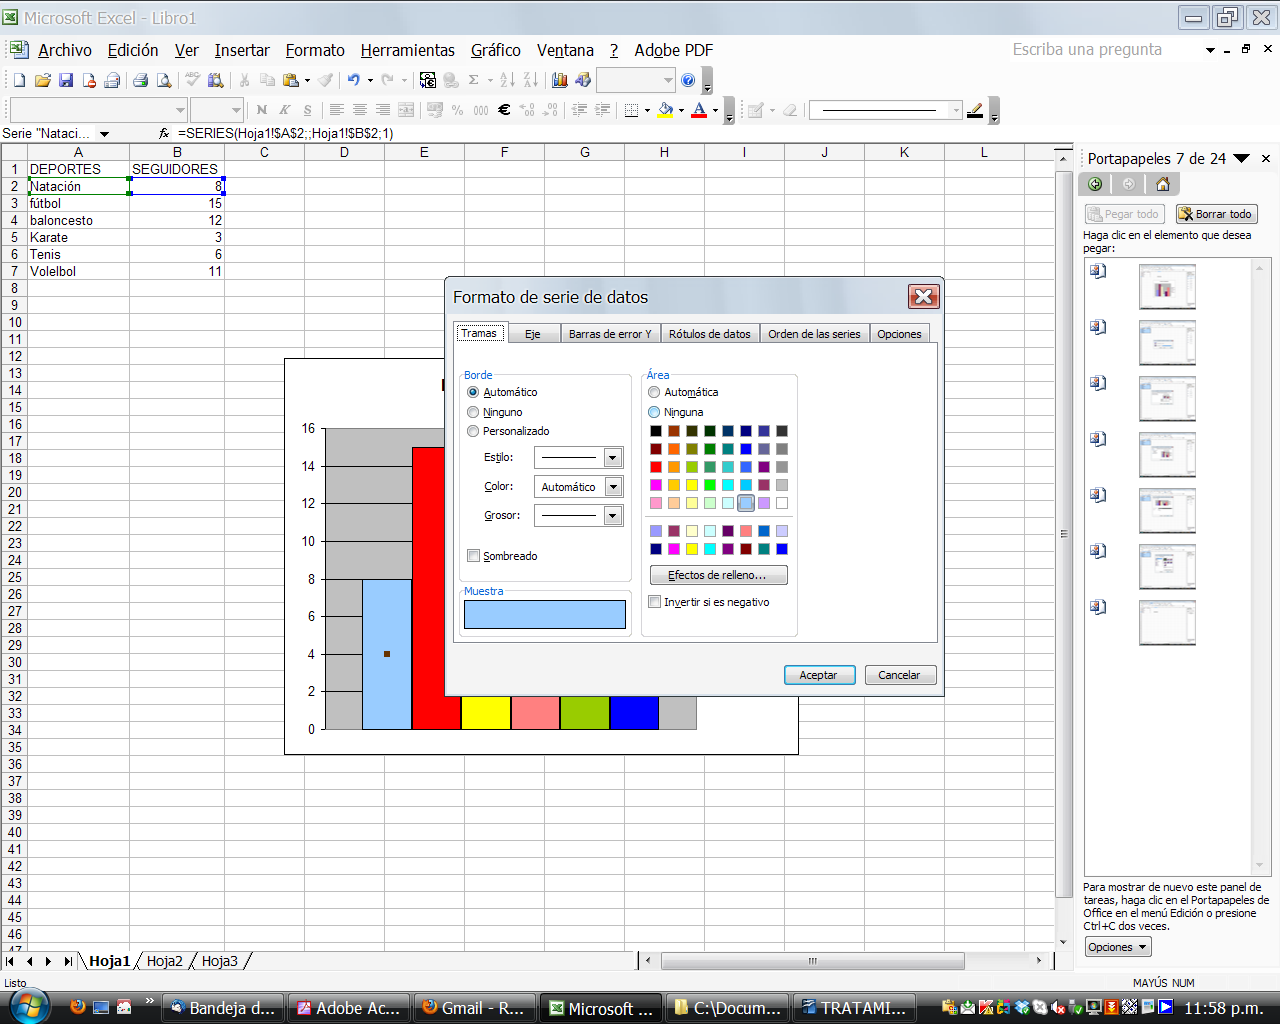Open the font name combo box
This screenshot has height=1024, width=1280.
tap(98, 110)
